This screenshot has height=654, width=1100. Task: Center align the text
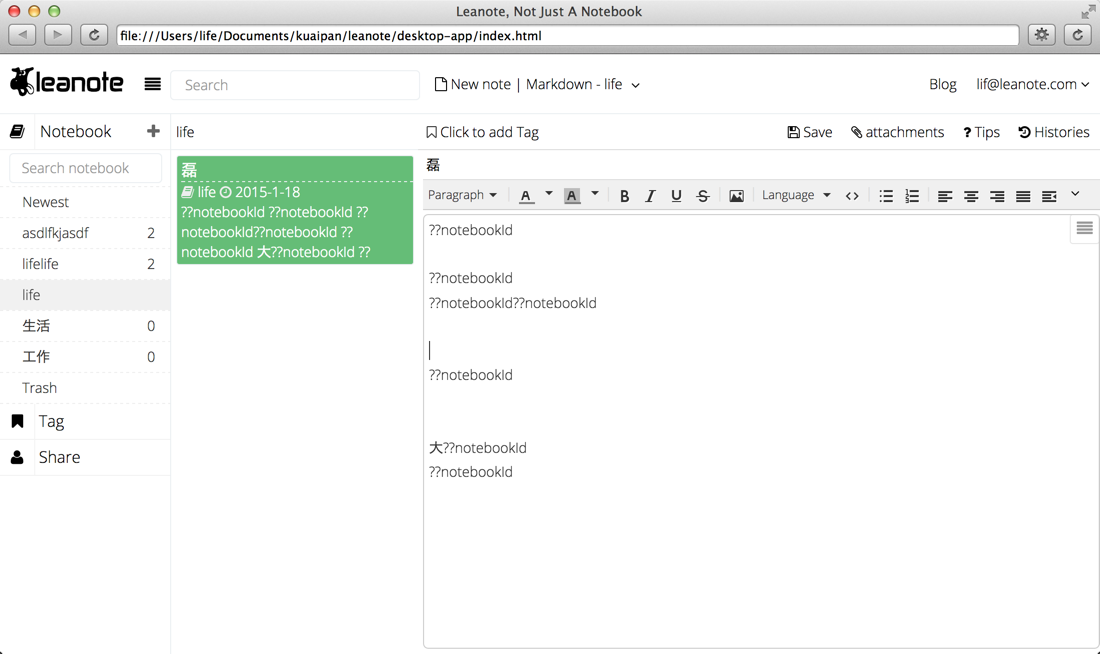(x=971, y=196)
